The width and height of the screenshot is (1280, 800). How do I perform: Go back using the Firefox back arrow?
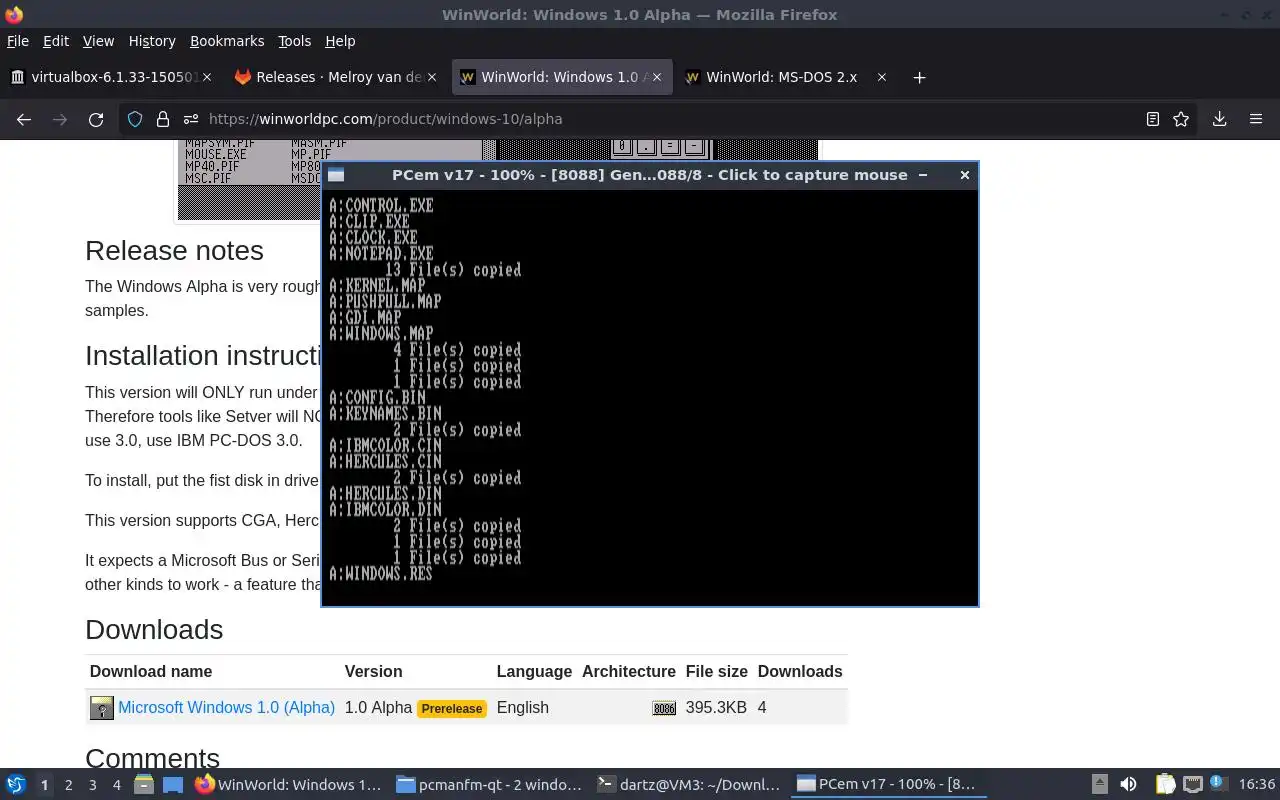click(24, 119)
